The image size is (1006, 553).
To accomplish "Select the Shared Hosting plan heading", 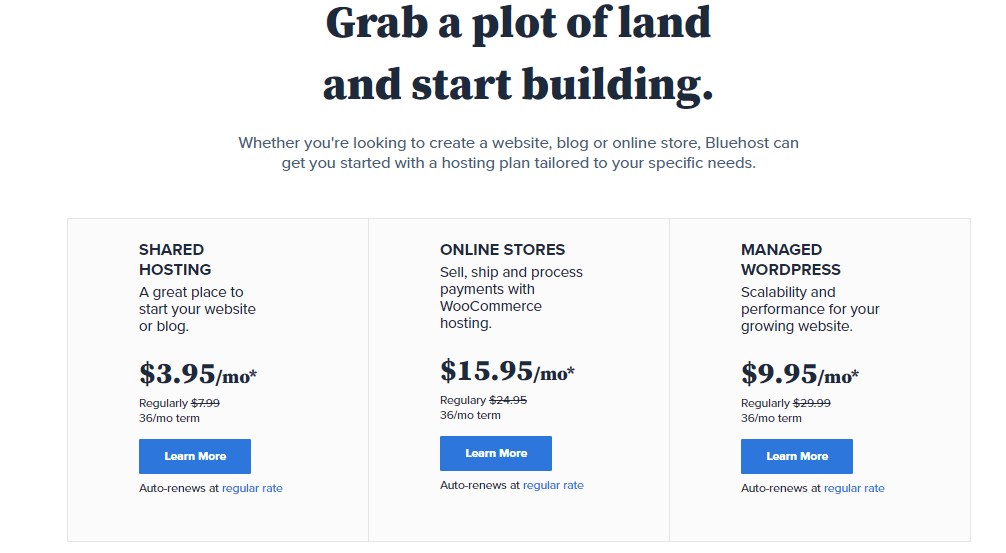I will click(x=175, y=260).
